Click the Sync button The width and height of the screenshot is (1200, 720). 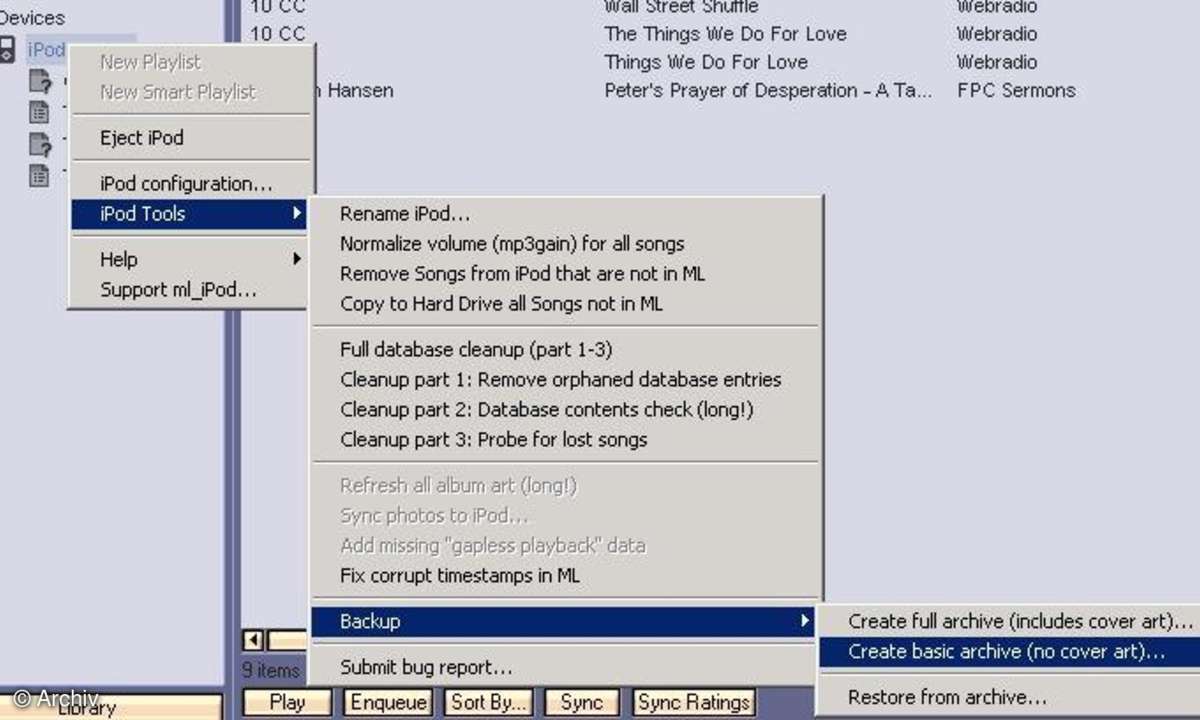click(x=582, y=702)
